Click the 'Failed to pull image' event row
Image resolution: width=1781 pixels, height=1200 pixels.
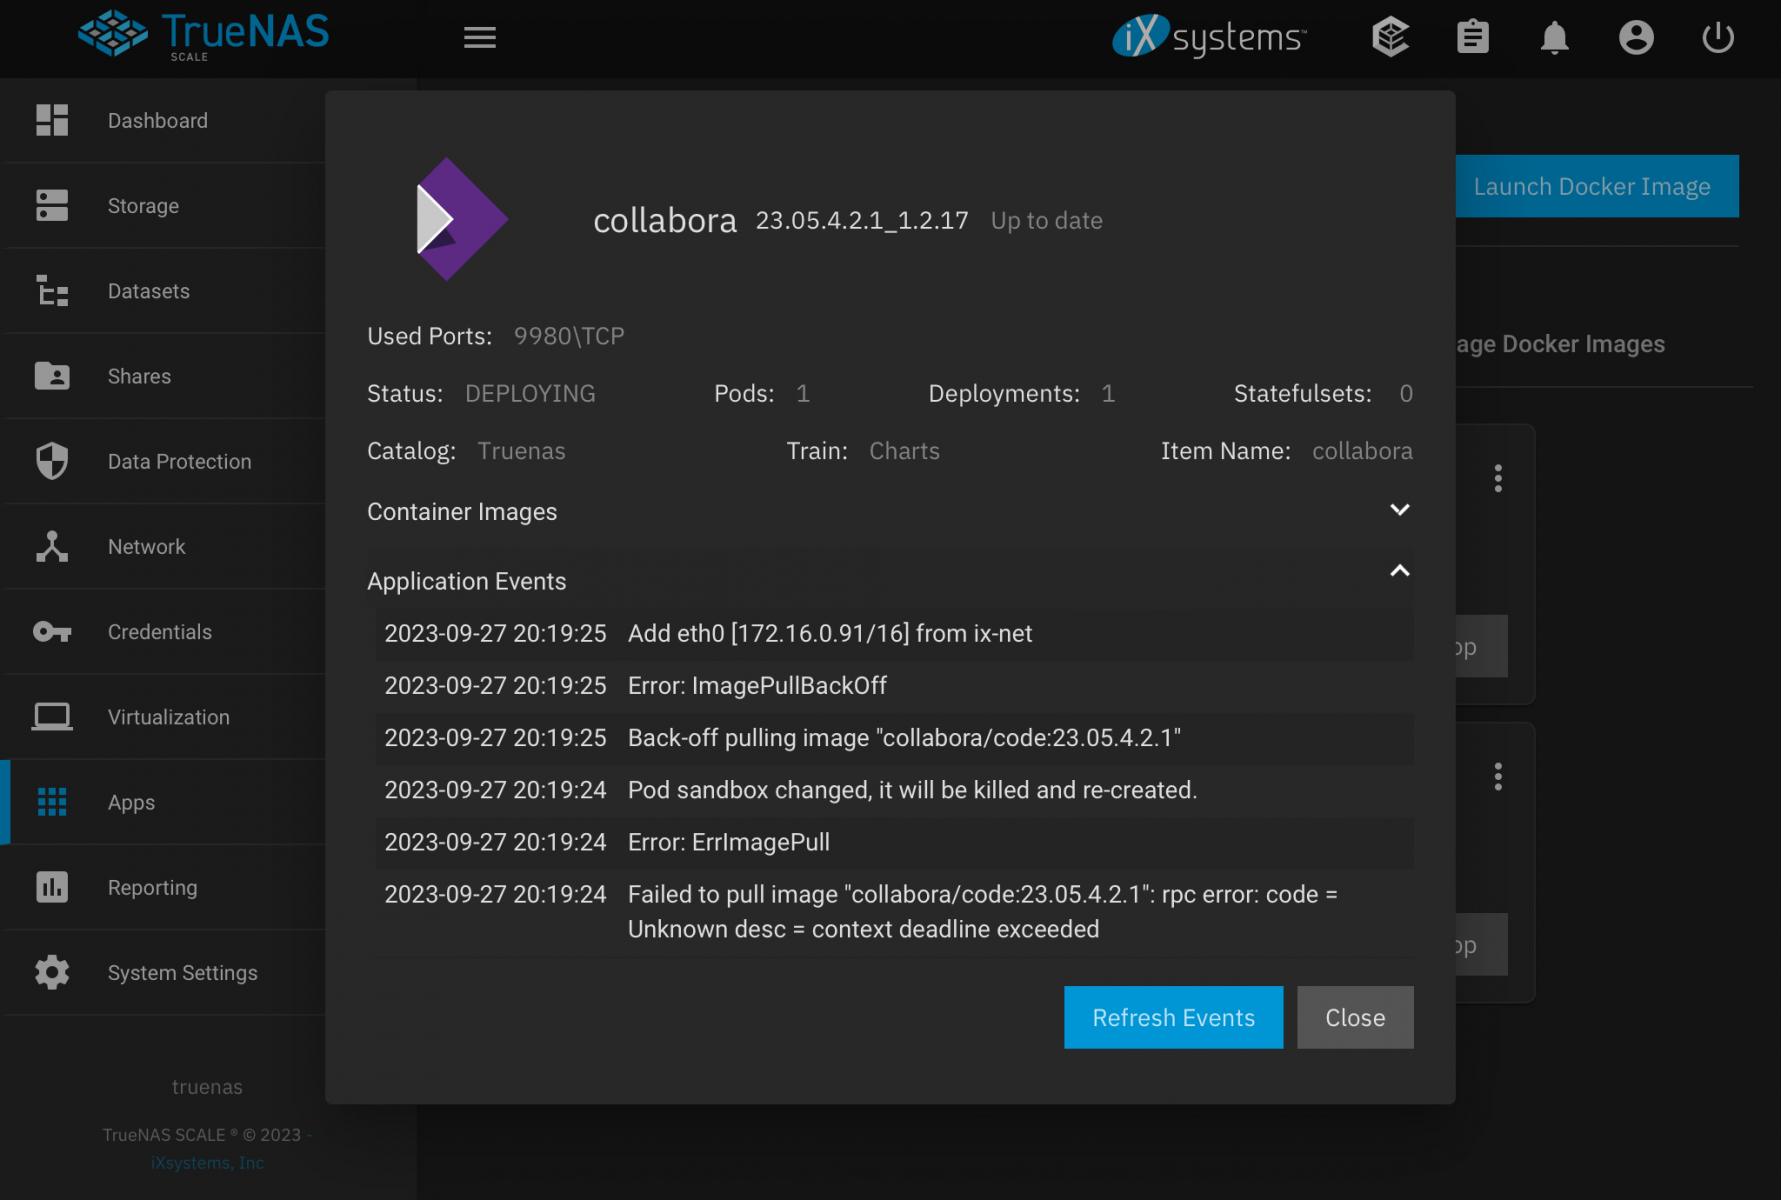895,912
